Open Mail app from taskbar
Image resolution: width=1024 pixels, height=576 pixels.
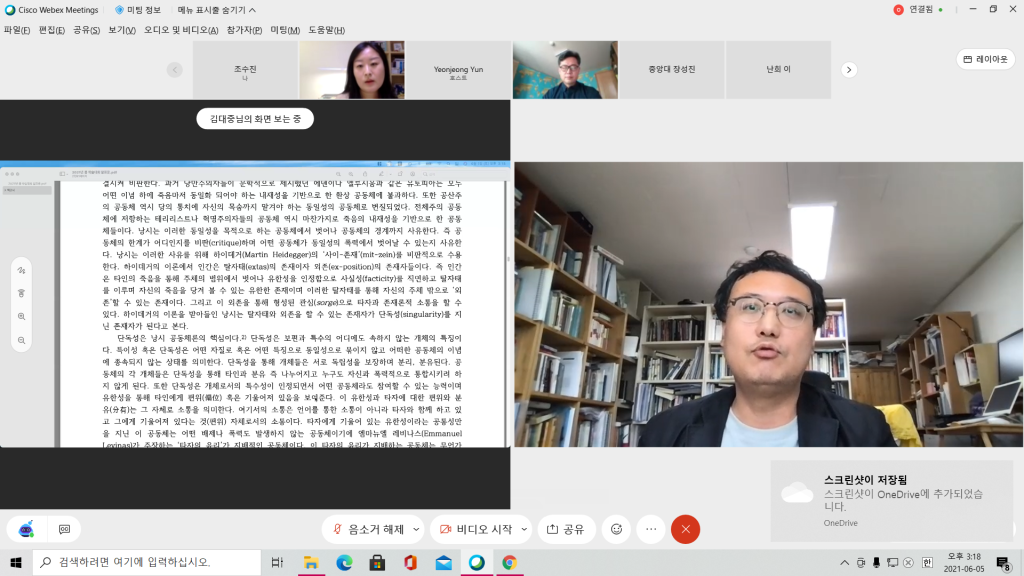(x=444, y=562)
